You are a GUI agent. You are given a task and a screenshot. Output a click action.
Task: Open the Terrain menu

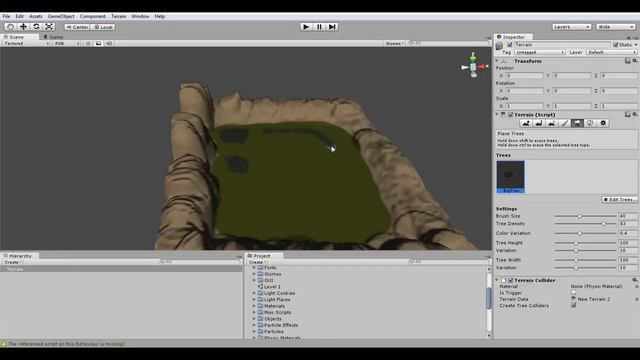[119, 16]
